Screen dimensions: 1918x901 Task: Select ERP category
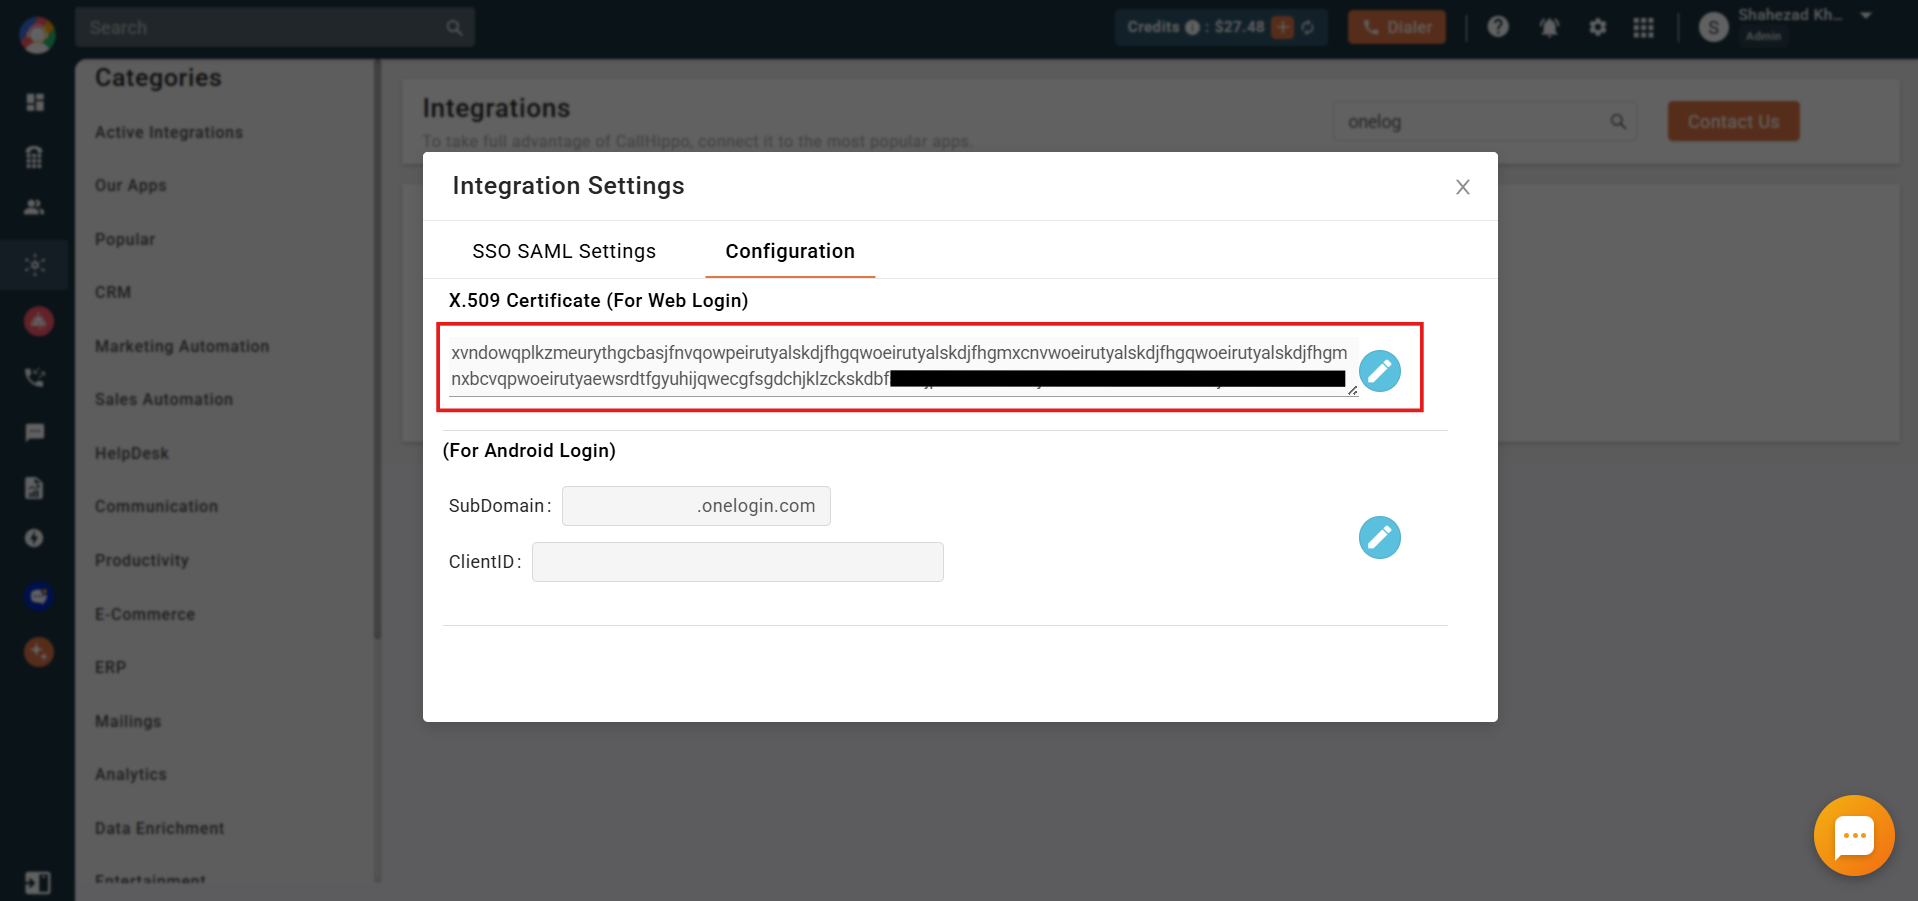point(111,667)
